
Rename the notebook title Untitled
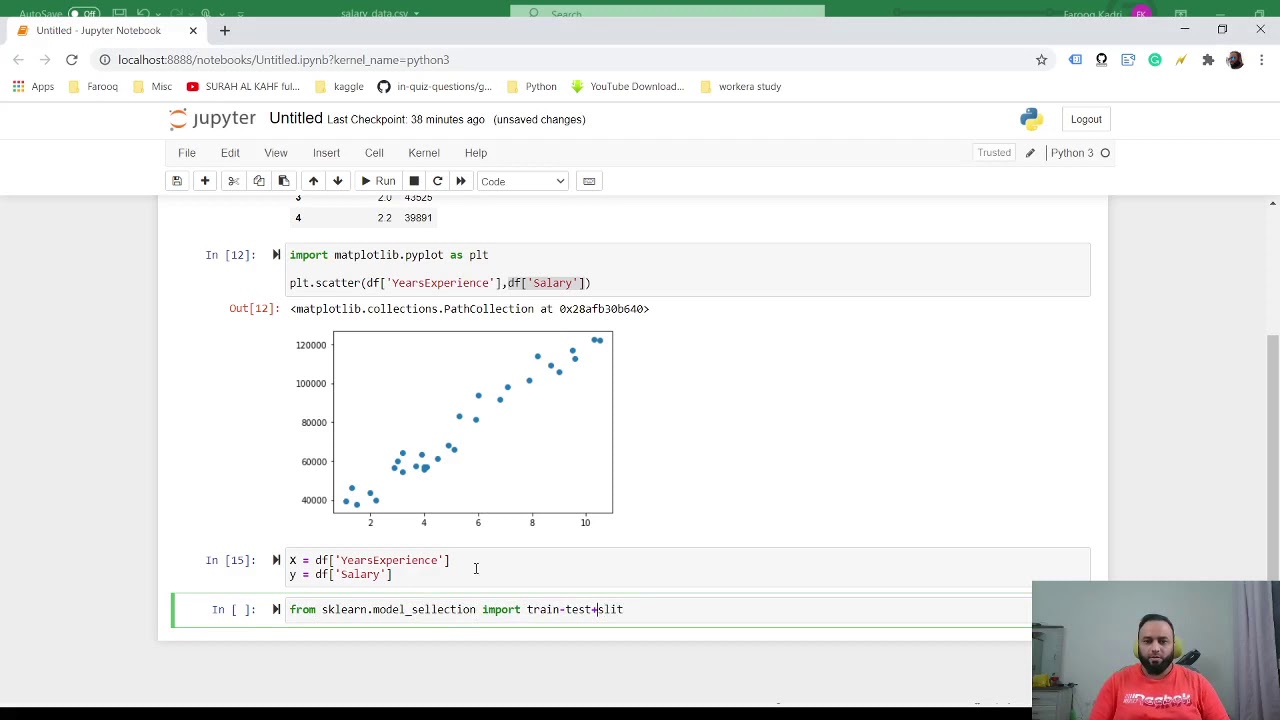click(x=296, y=118)
